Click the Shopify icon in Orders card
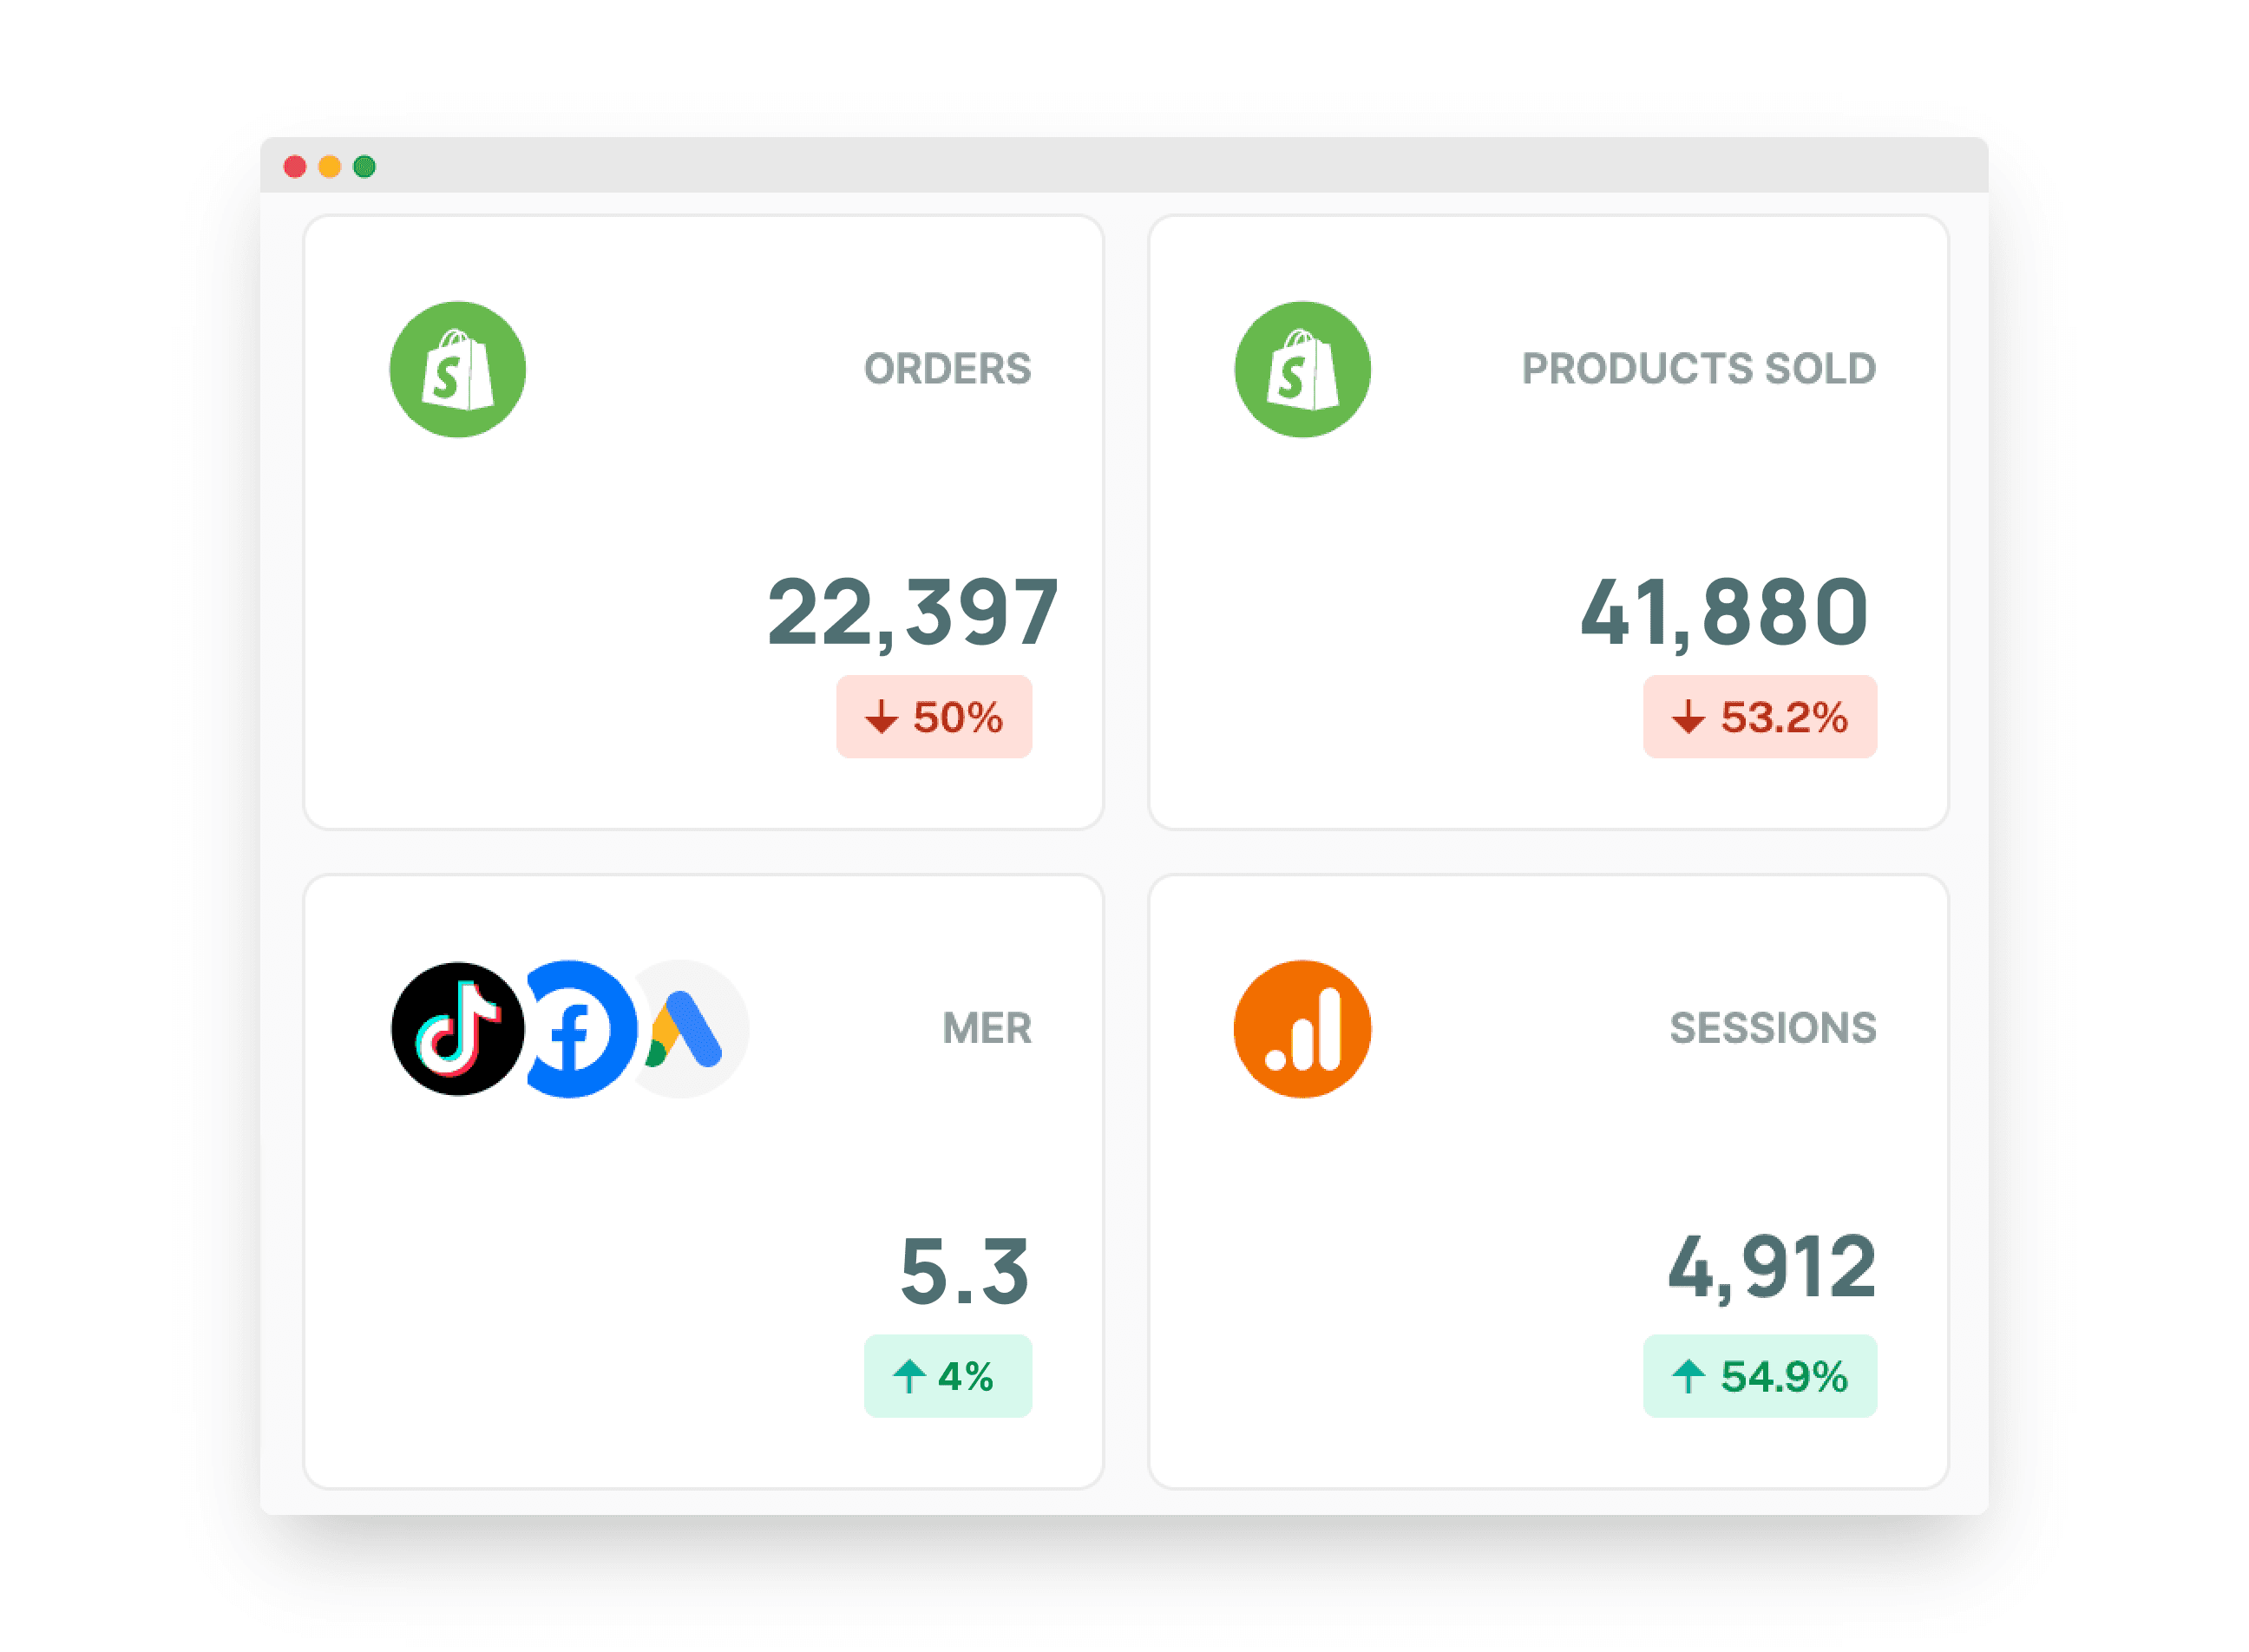Viewport: 2249px width, 1652px height. pos(457,369)
